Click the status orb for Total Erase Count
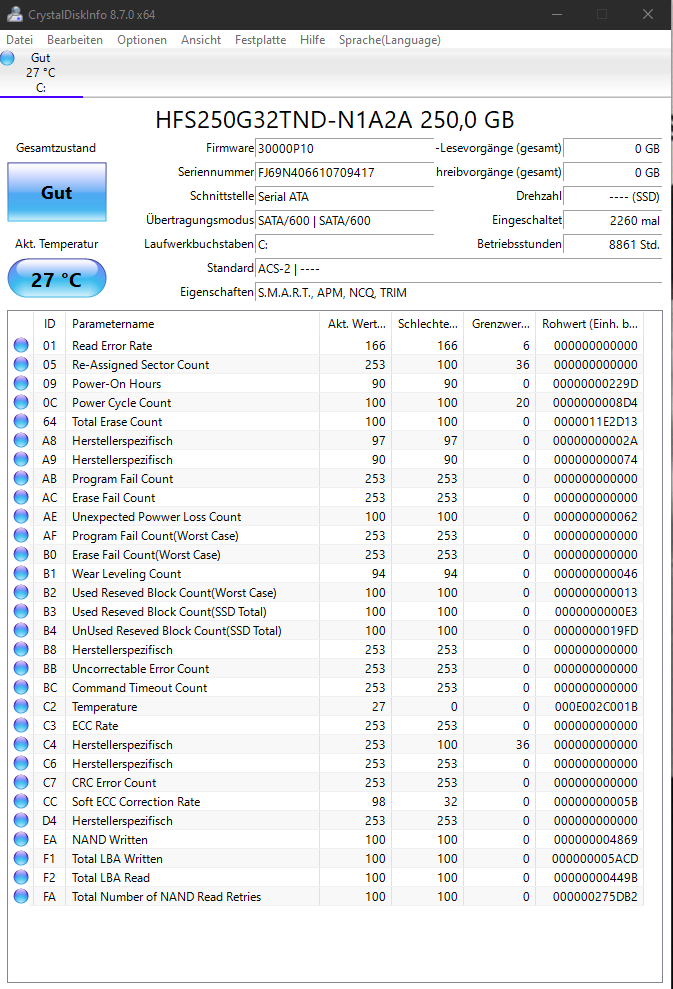 click(21, 421)
